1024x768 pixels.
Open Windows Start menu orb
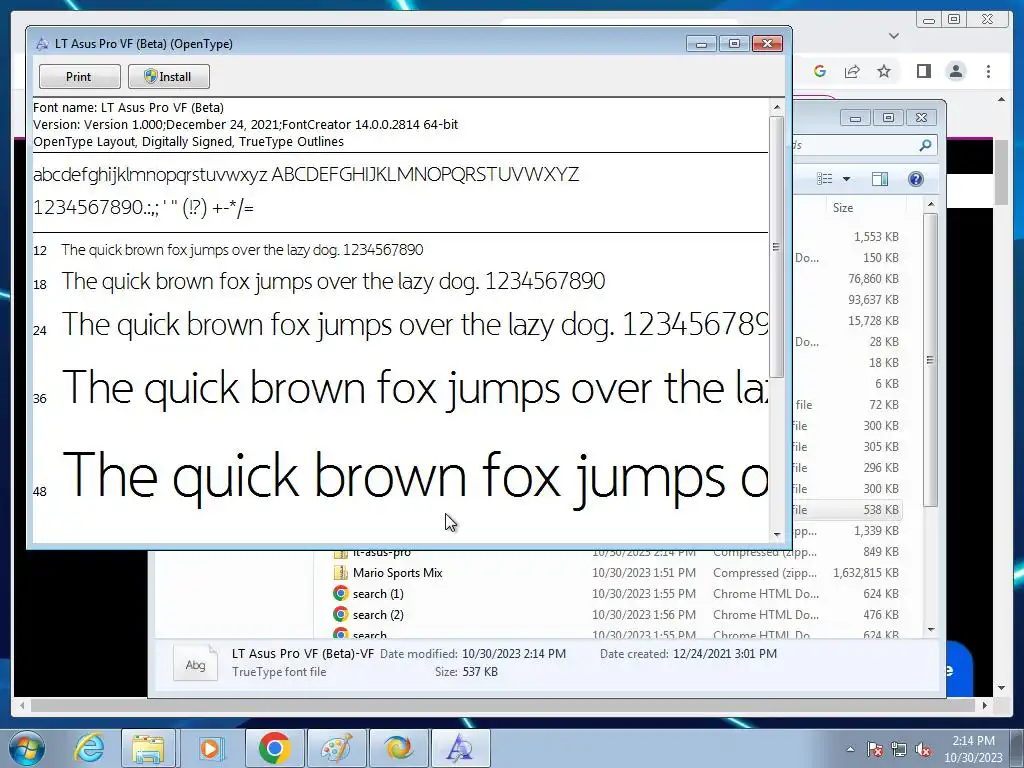coord(27,748)
